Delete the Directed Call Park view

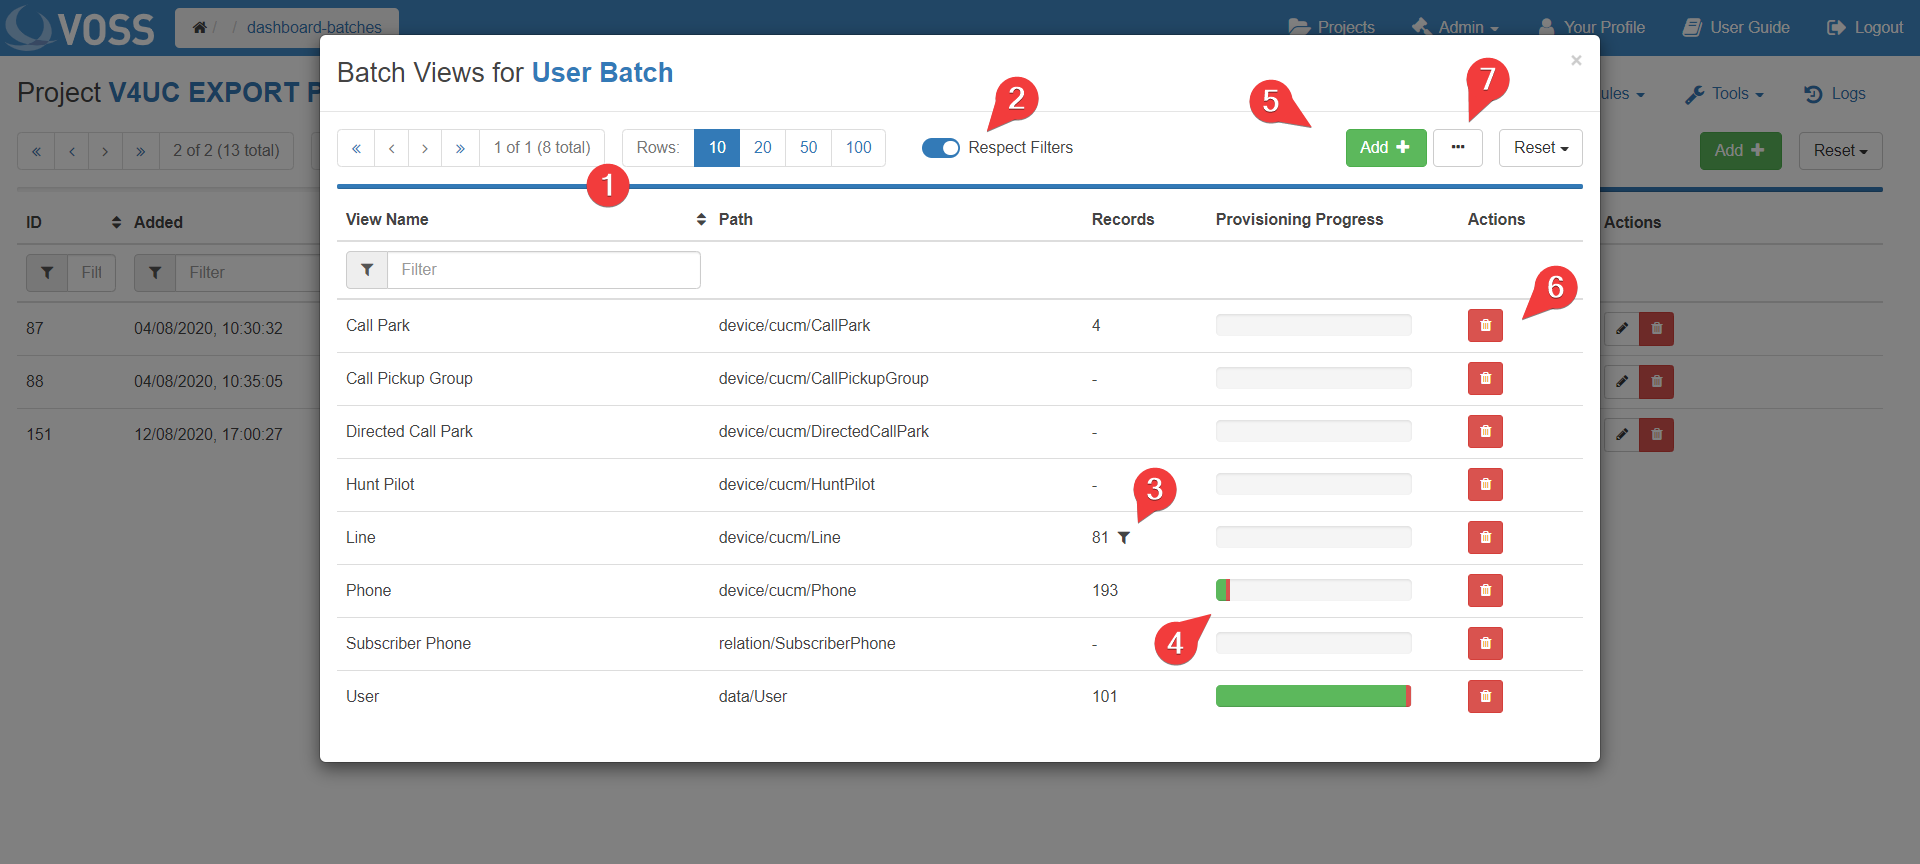point(1485,431)
